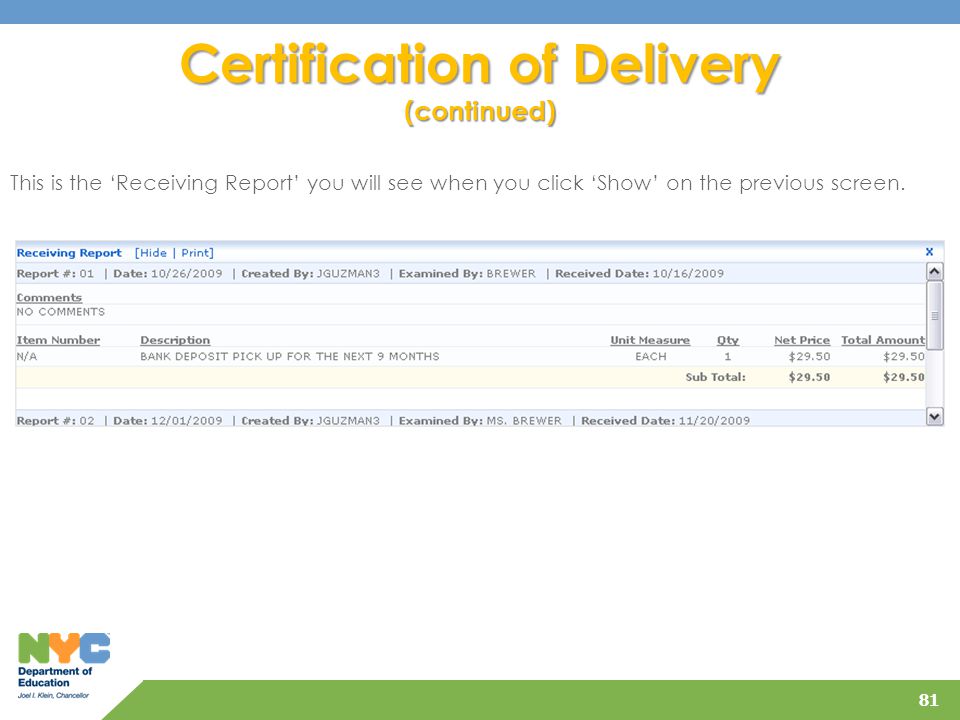This screenshot has height=720, width=960.
Task: Click Date 12/01/2009 in second report
Action: click(x=168, y=421)
